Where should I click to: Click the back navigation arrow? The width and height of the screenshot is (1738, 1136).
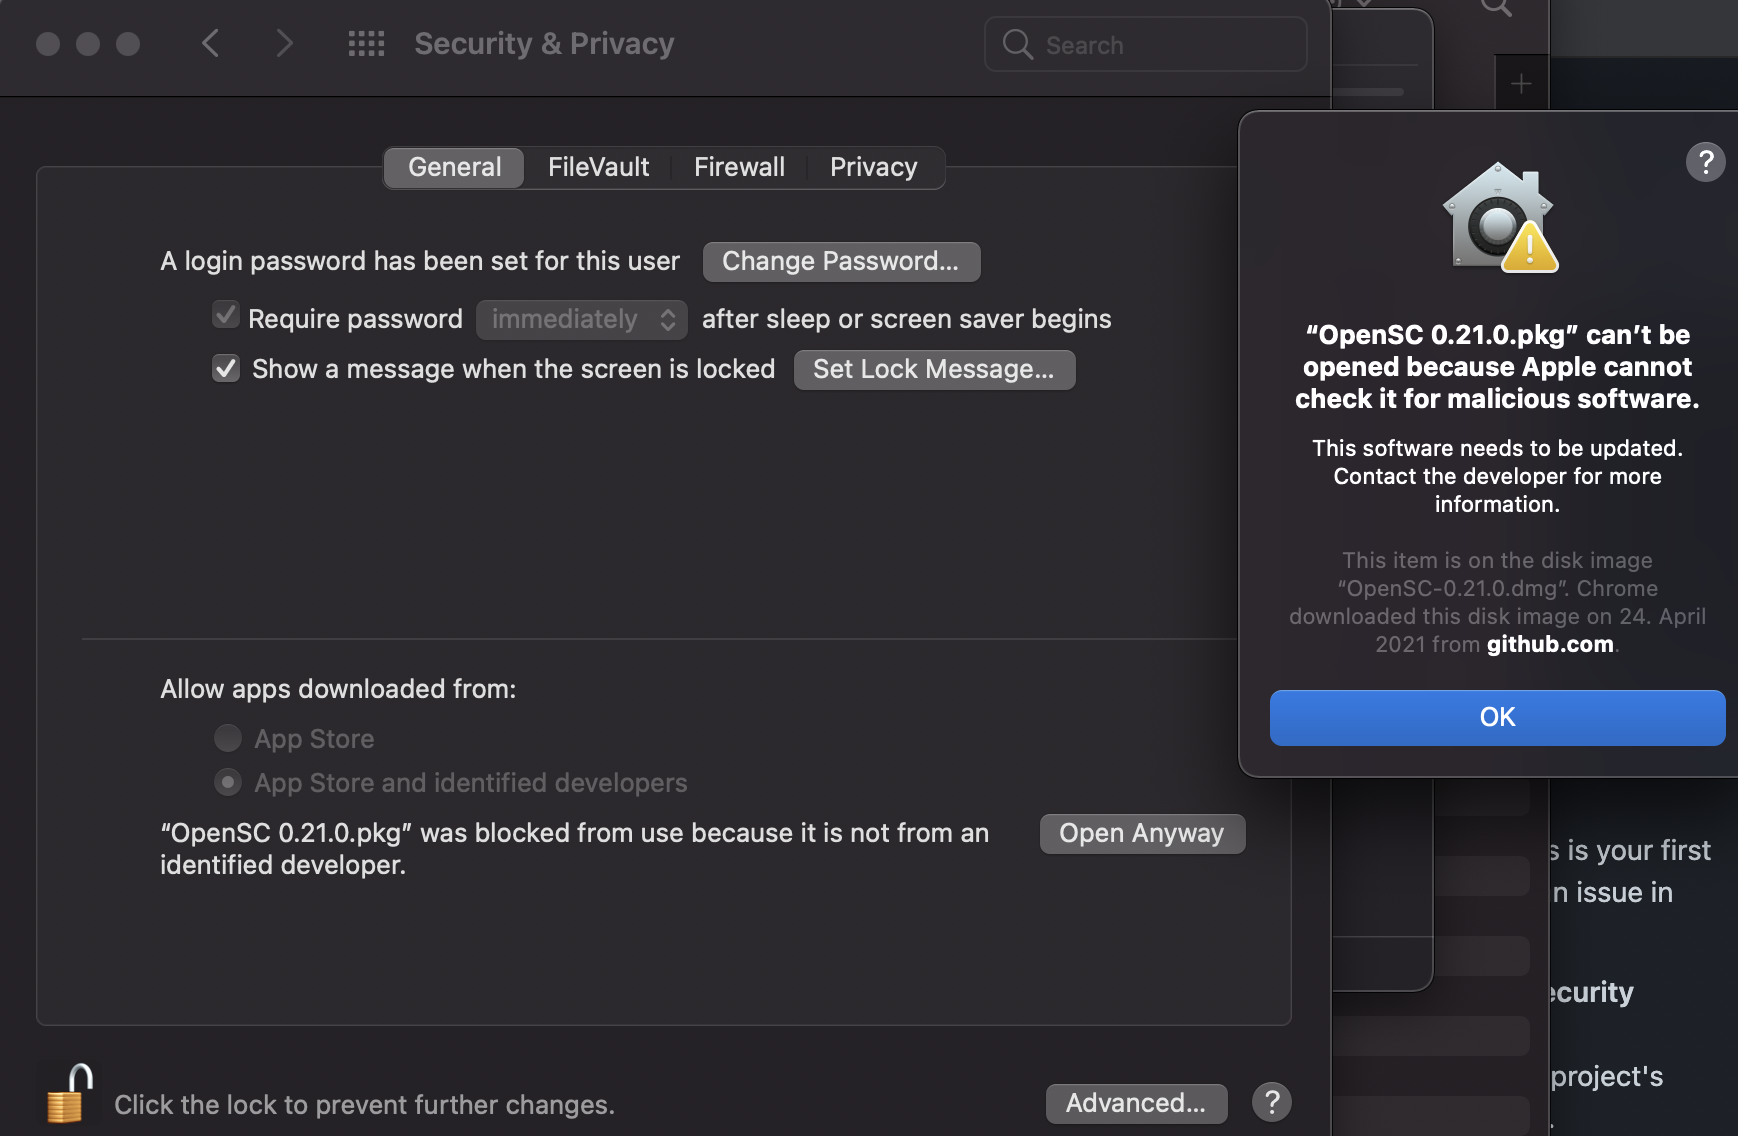(211, 43)
